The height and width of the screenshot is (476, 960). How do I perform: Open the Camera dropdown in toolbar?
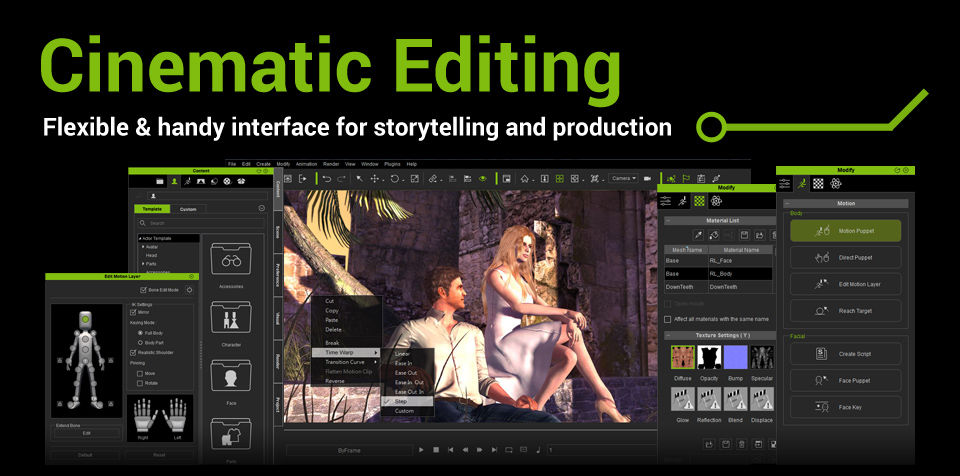click(x=623, y=178)
